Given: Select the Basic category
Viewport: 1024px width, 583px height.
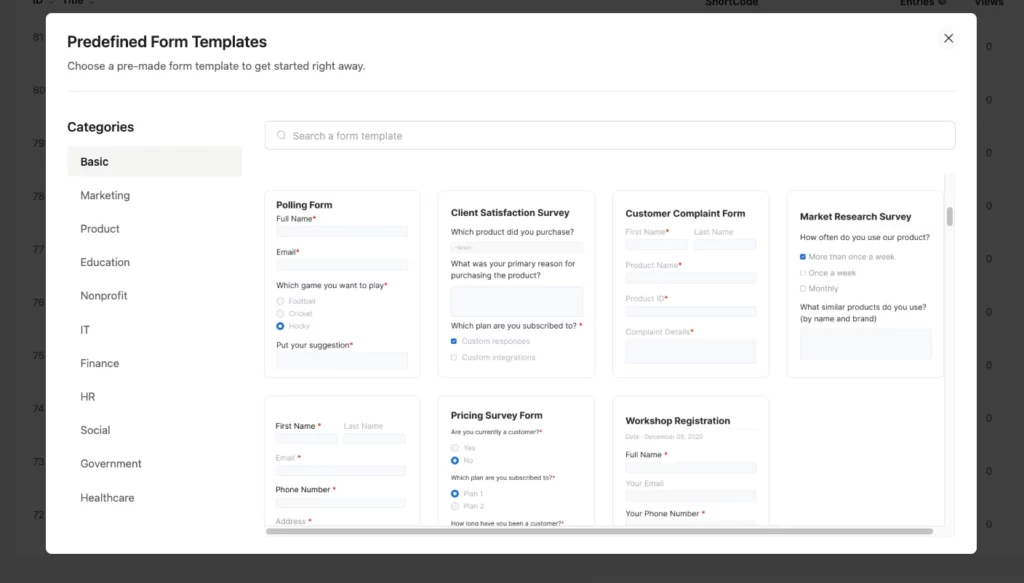Looking at the screenshot, I should (155, 161).
